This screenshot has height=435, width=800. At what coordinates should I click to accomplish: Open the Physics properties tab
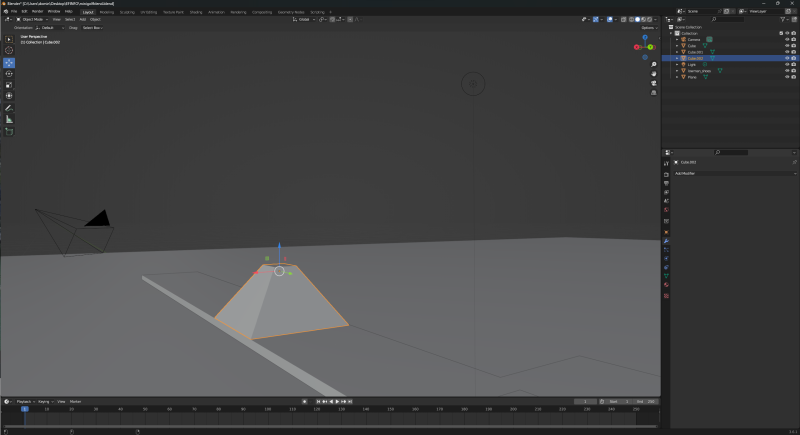tap(666, 259)
